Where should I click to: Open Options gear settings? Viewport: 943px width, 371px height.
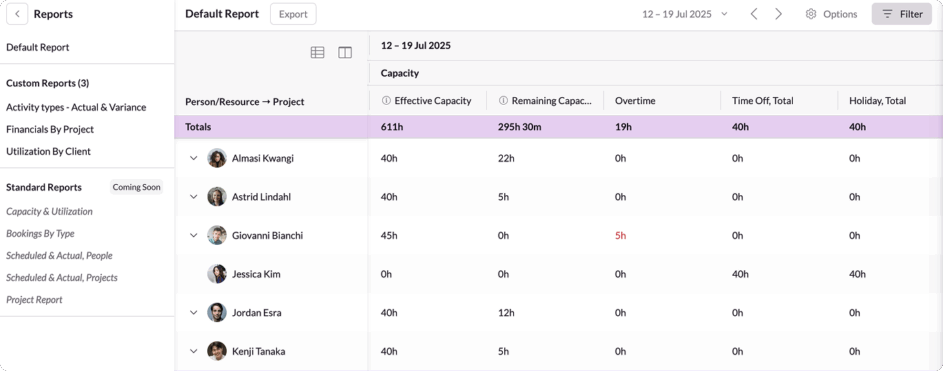click(x=831, y=14)
